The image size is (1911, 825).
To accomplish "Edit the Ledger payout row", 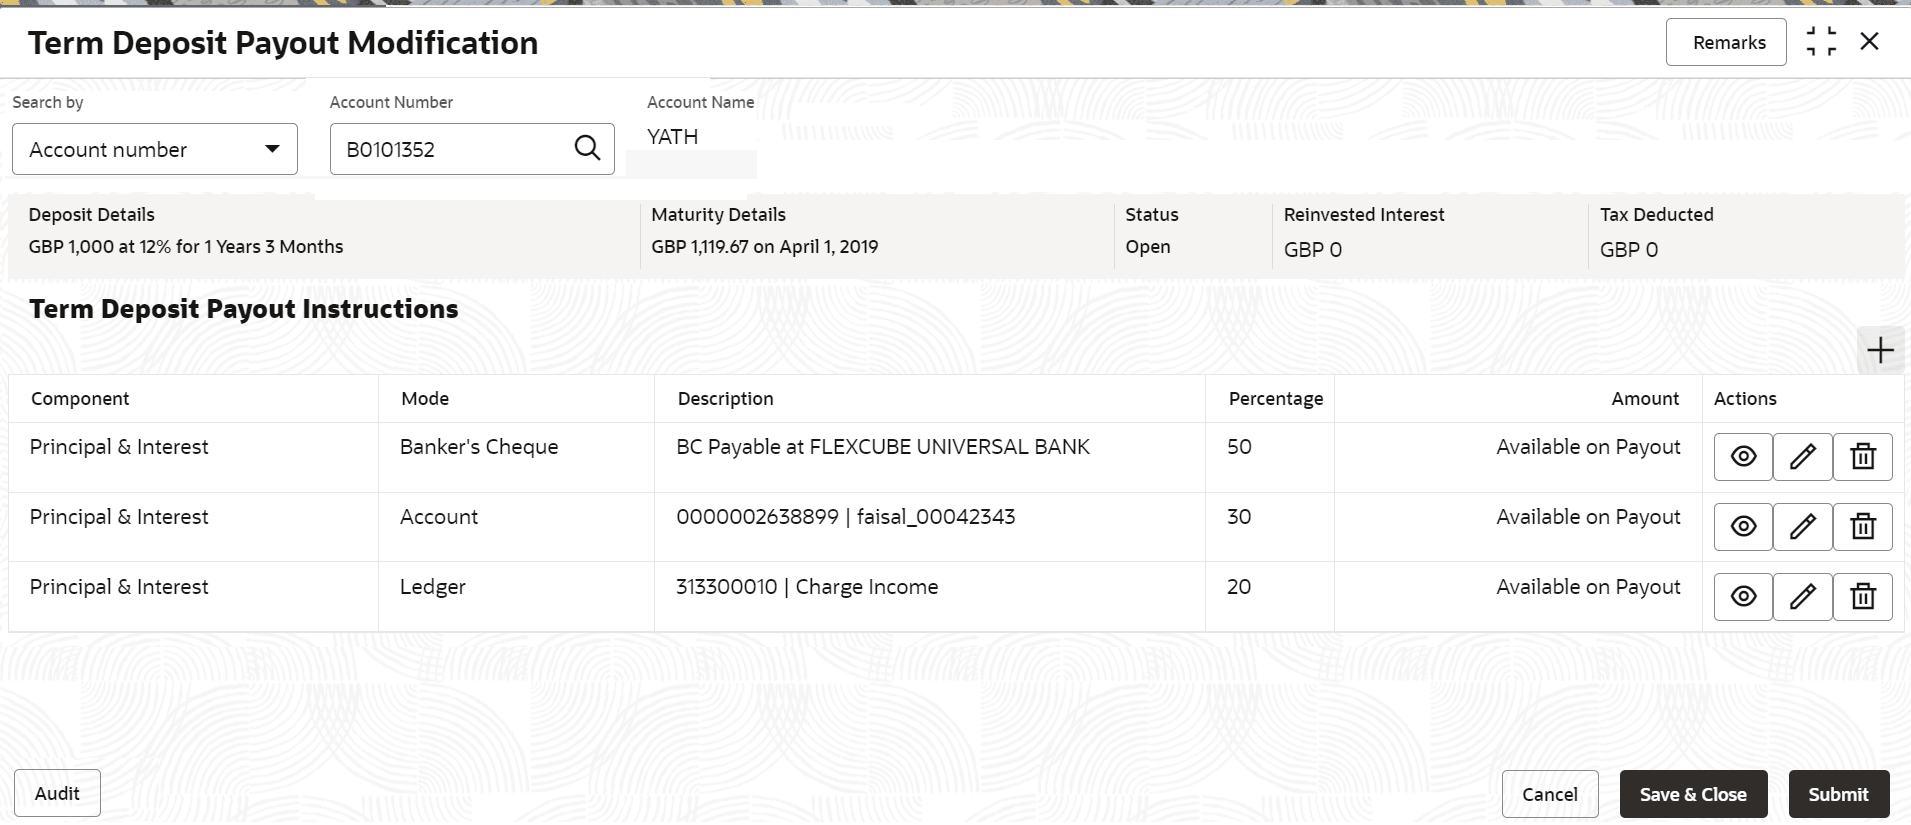I will point(1803,597).
